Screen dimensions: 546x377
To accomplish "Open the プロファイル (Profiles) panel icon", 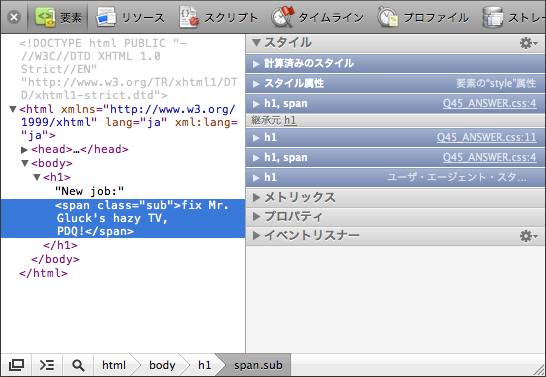I will 388,16.
